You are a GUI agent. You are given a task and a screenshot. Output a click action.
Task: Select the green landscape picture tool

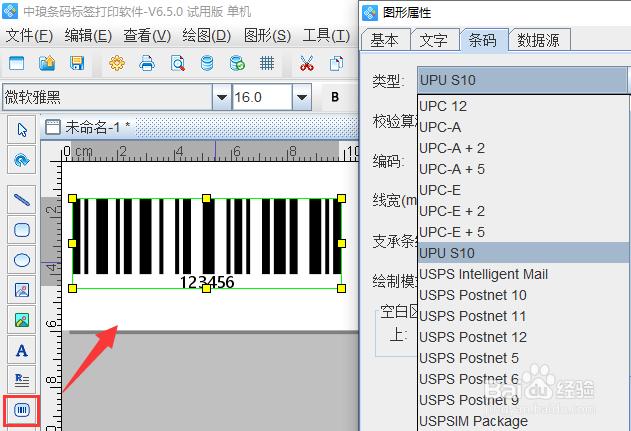click(22, 320)
